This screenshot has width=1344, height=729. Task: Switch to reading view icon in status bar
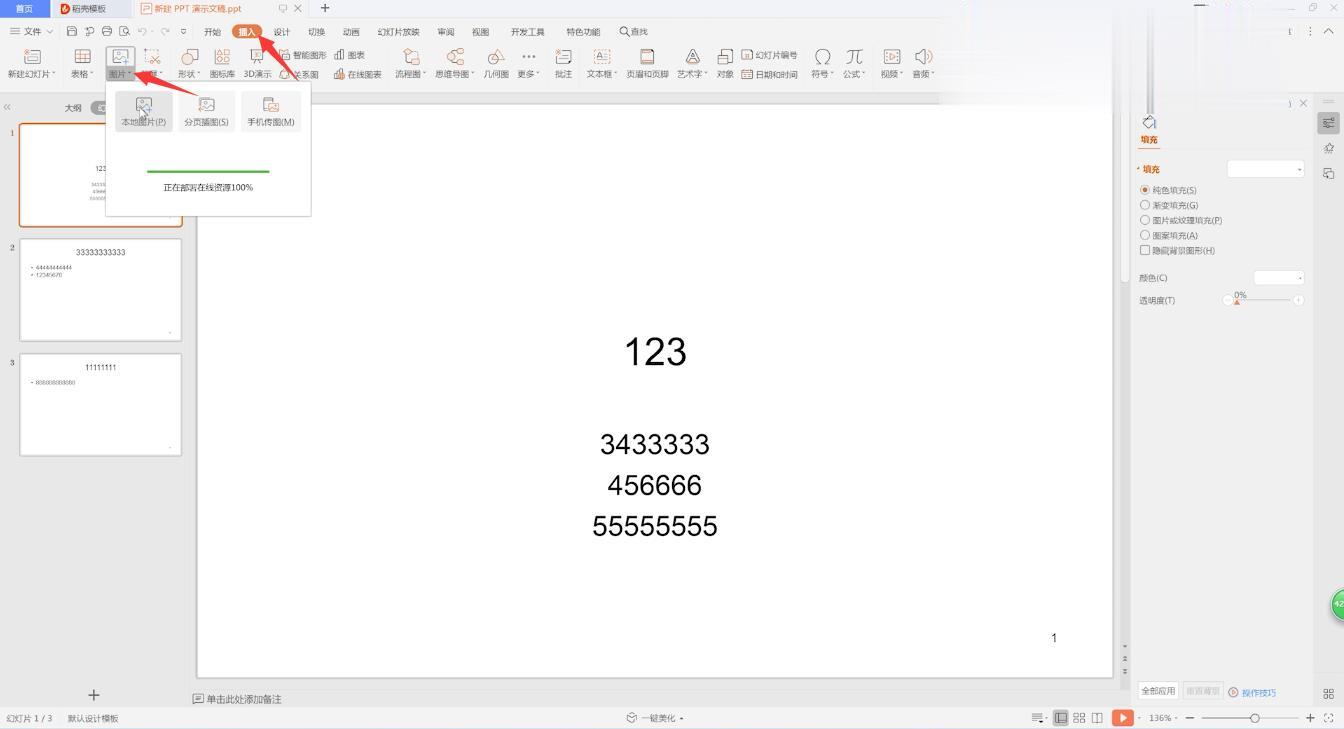(x=1097, y=718)
